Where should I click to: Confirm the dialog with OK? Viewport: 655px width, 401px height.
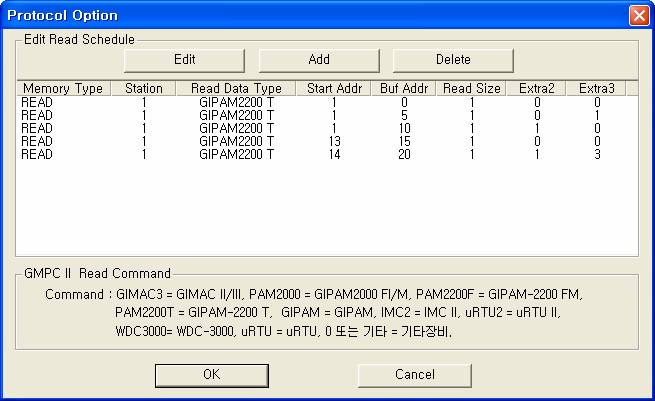coord(211,375)
